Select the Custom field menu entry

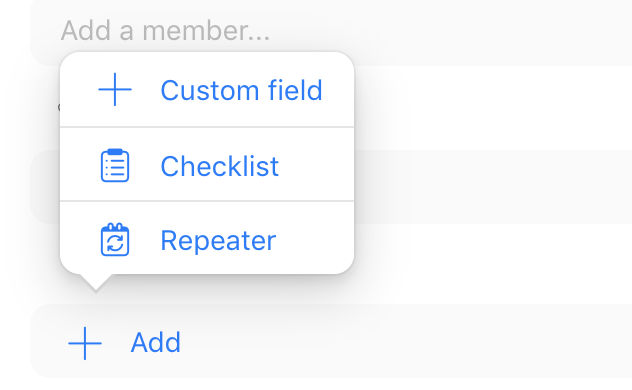[207, 89]
